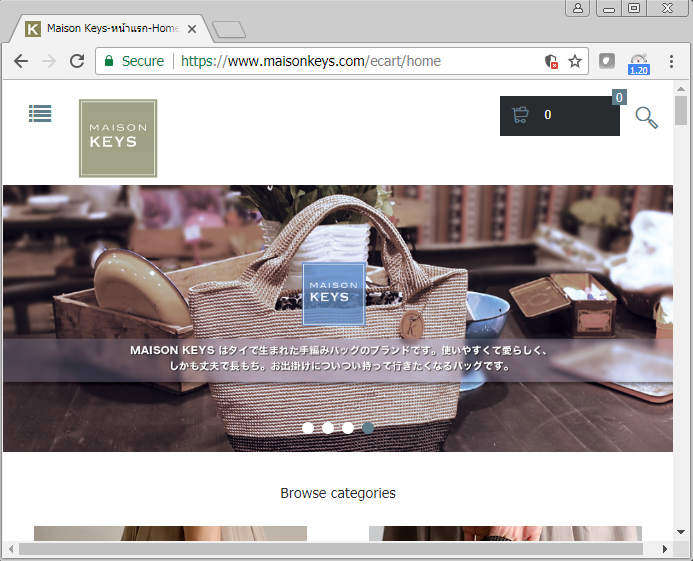693x561 pixels.
Task: Reload the page
Action: tap(77, 61)
